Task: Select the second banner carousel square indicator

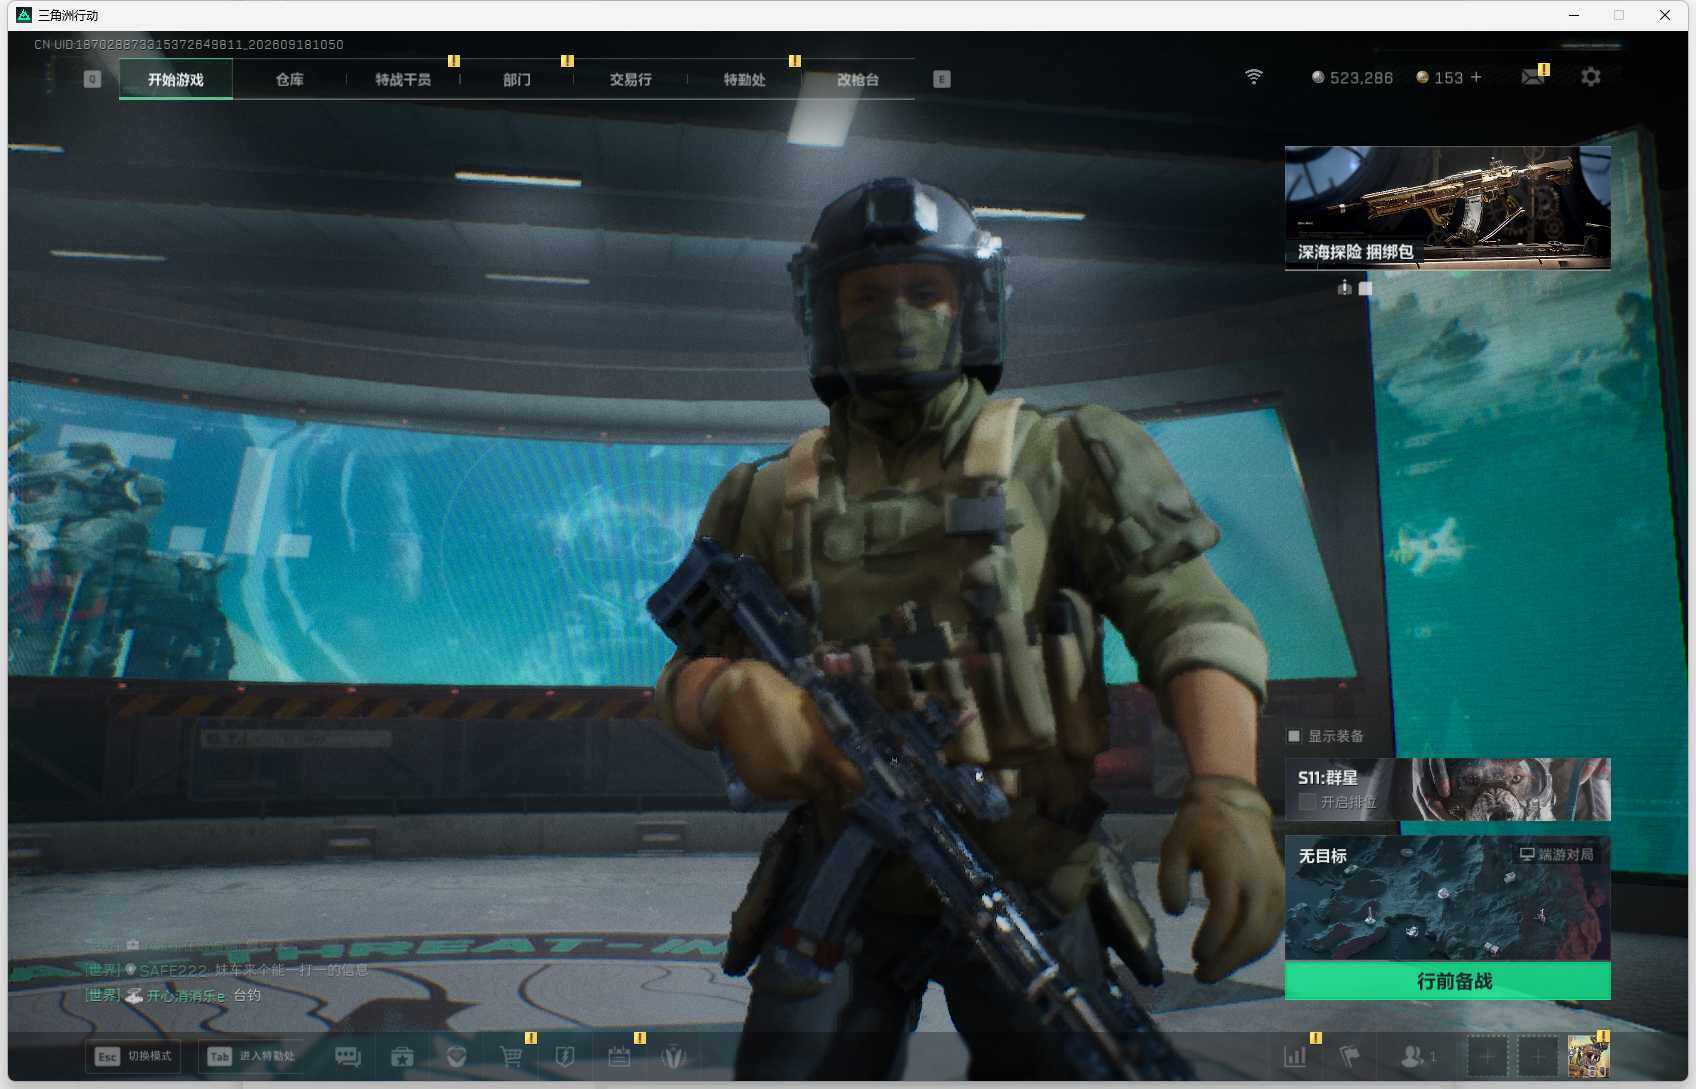Action: click(x=1366, y=288)
